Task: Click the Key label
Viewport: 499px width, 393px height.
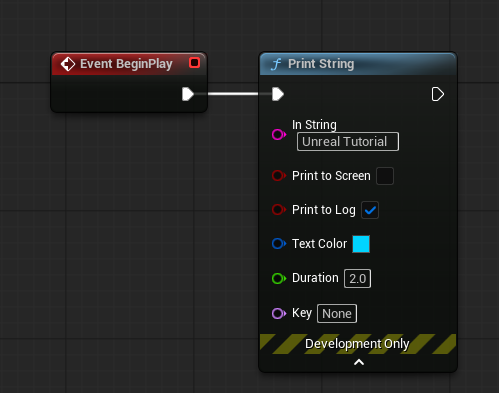Action: click(x=302, y=313)
